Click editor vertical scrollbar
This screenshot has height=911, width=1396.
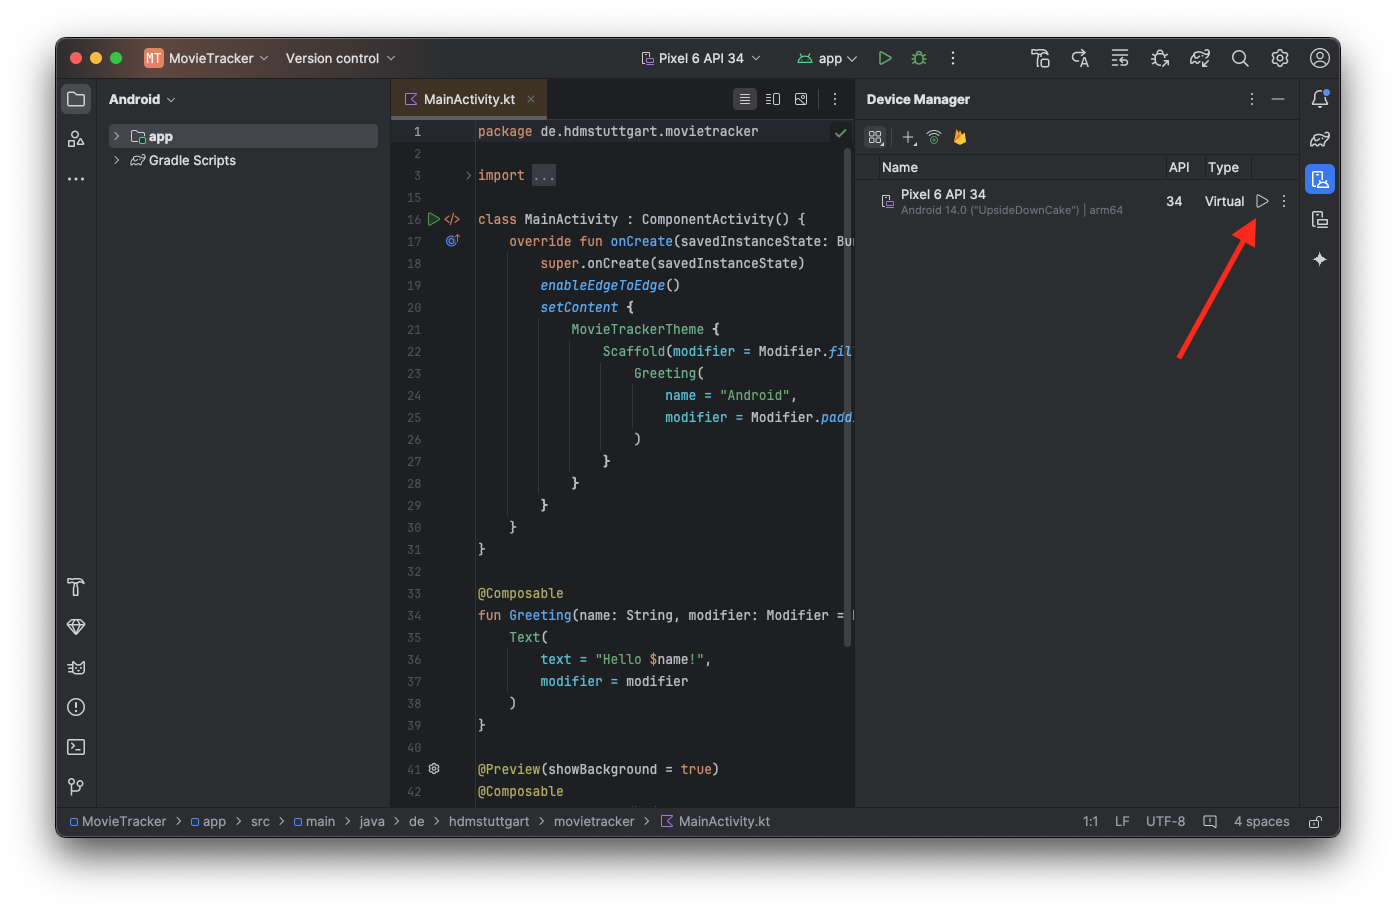848,397
